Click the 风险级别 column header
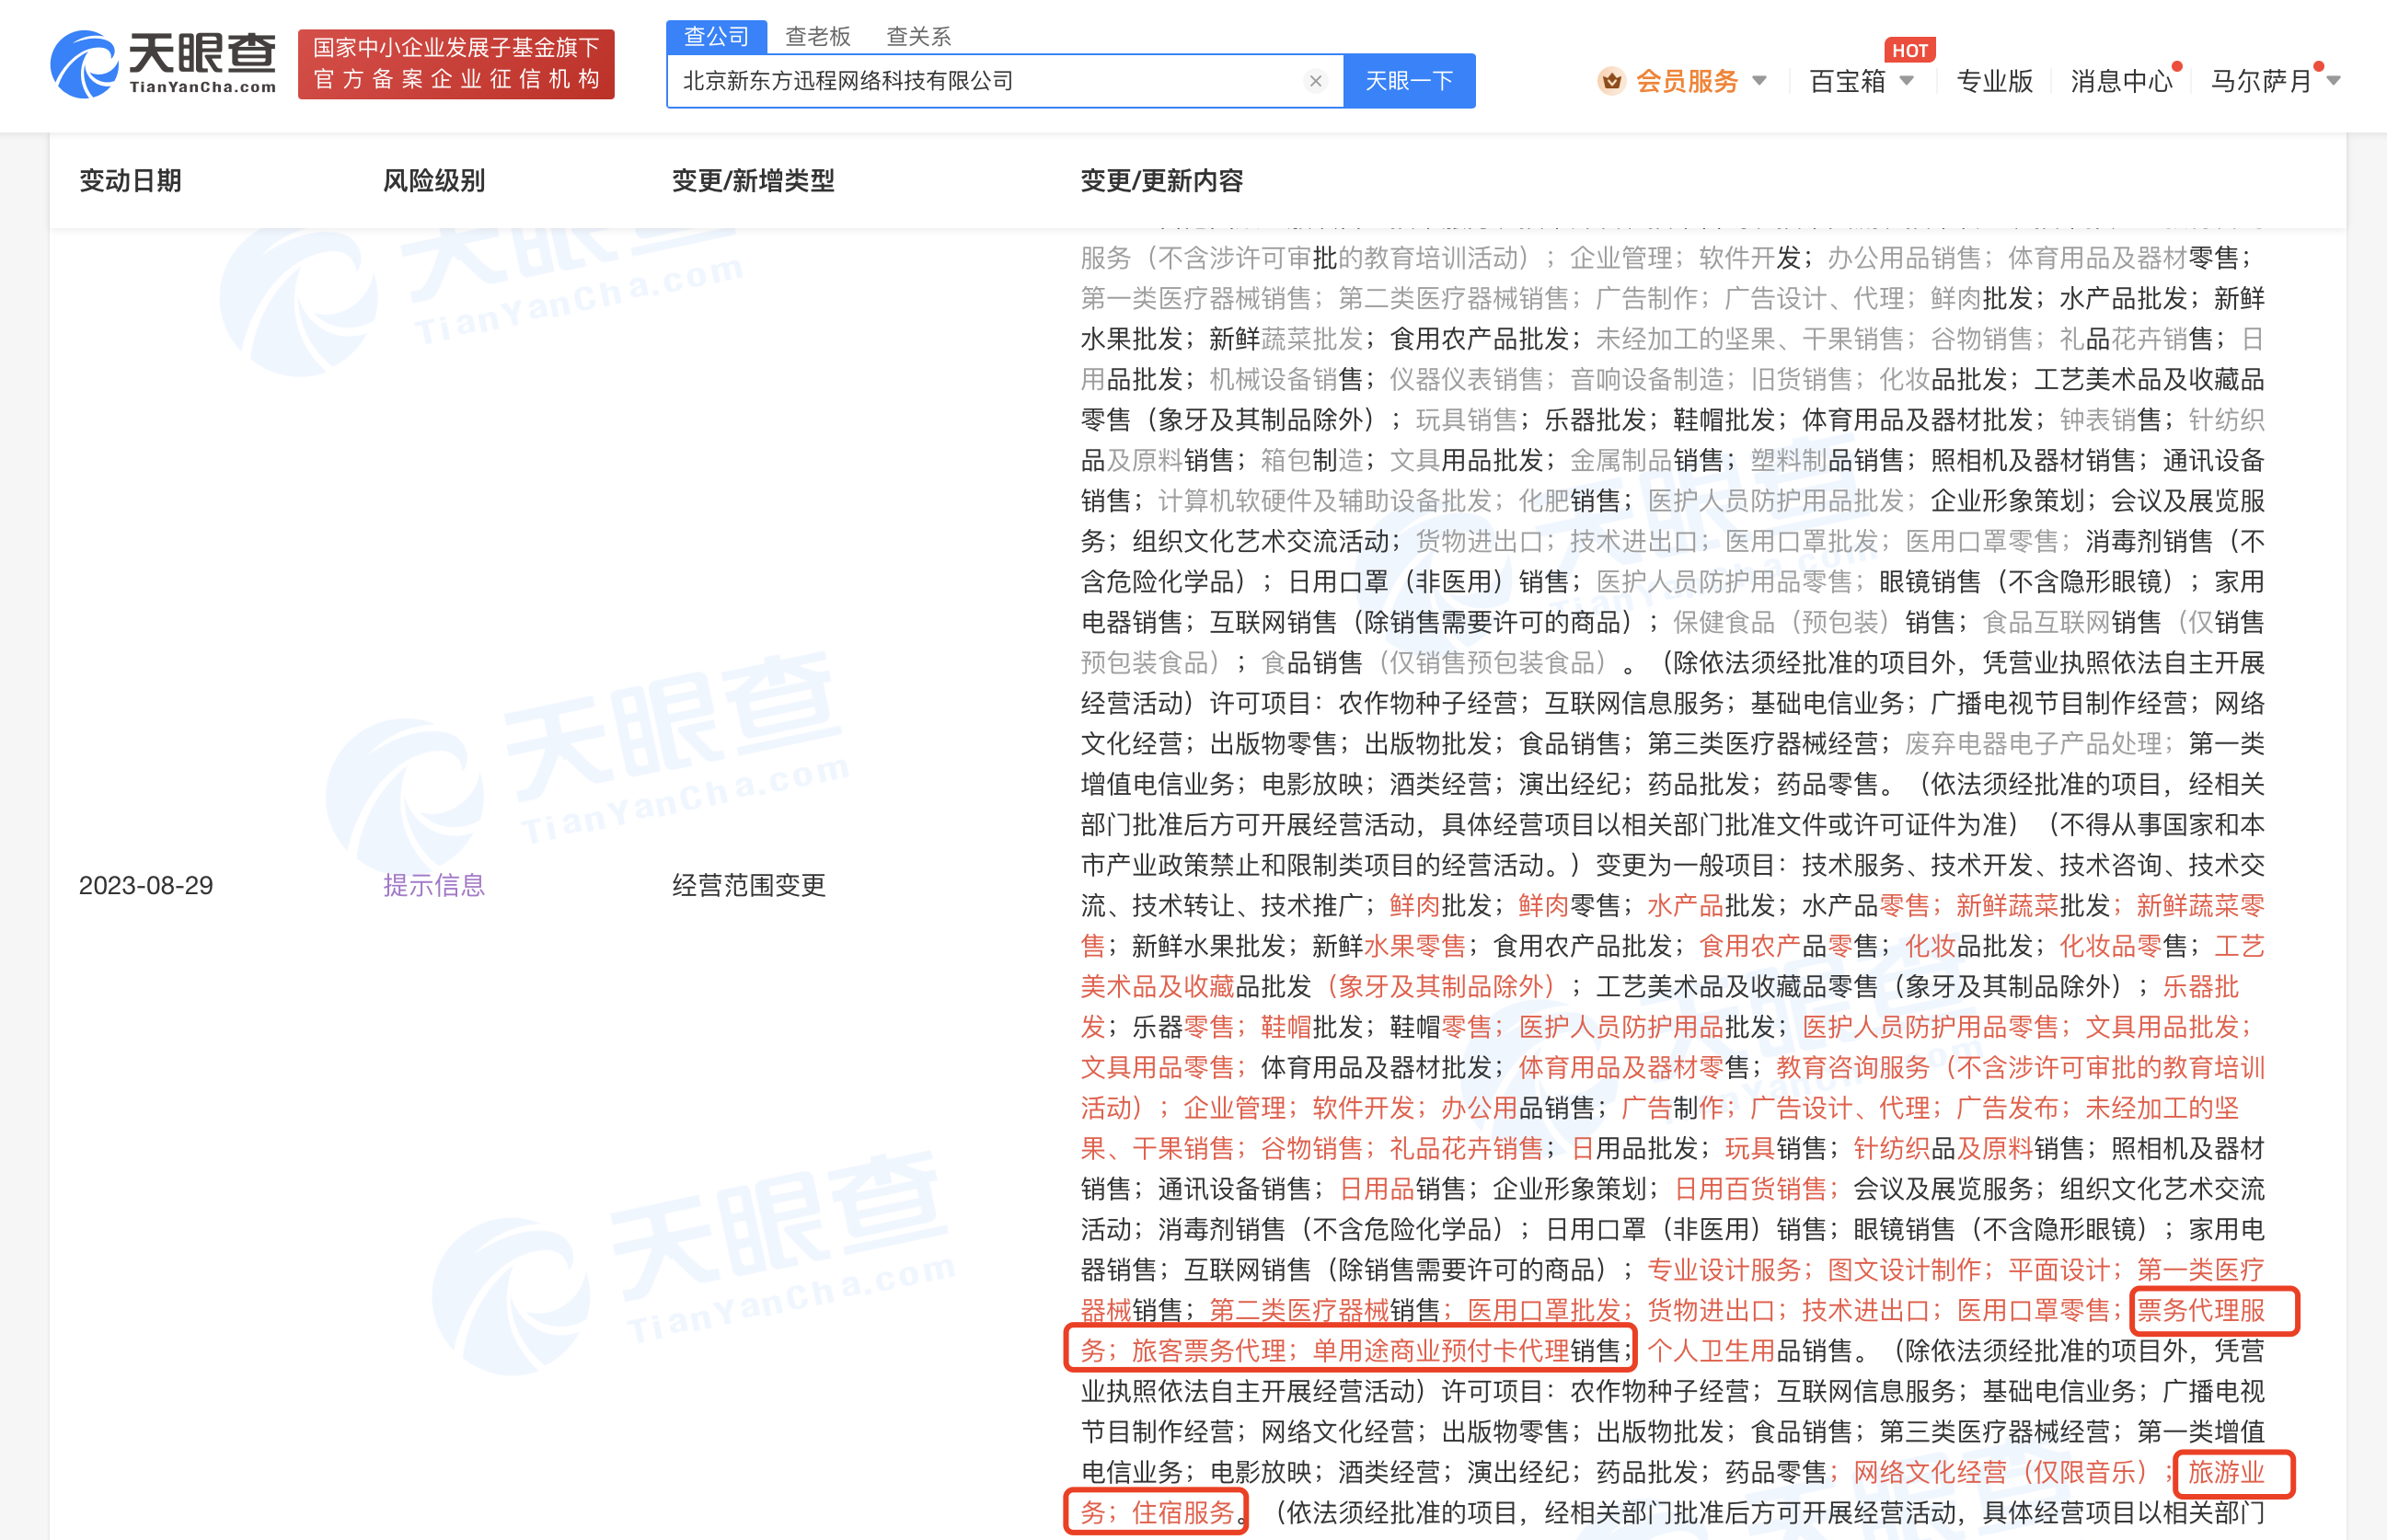Screen dimensions: 2387x1540 434,181
